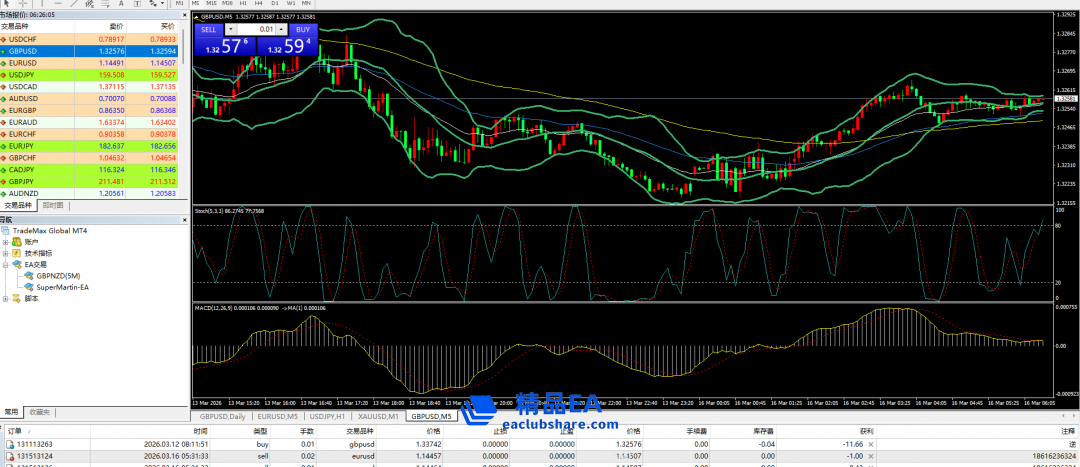Click the 0.01 lot volume field
This screenshot has width=1080, height=467.
pos(265,30)
